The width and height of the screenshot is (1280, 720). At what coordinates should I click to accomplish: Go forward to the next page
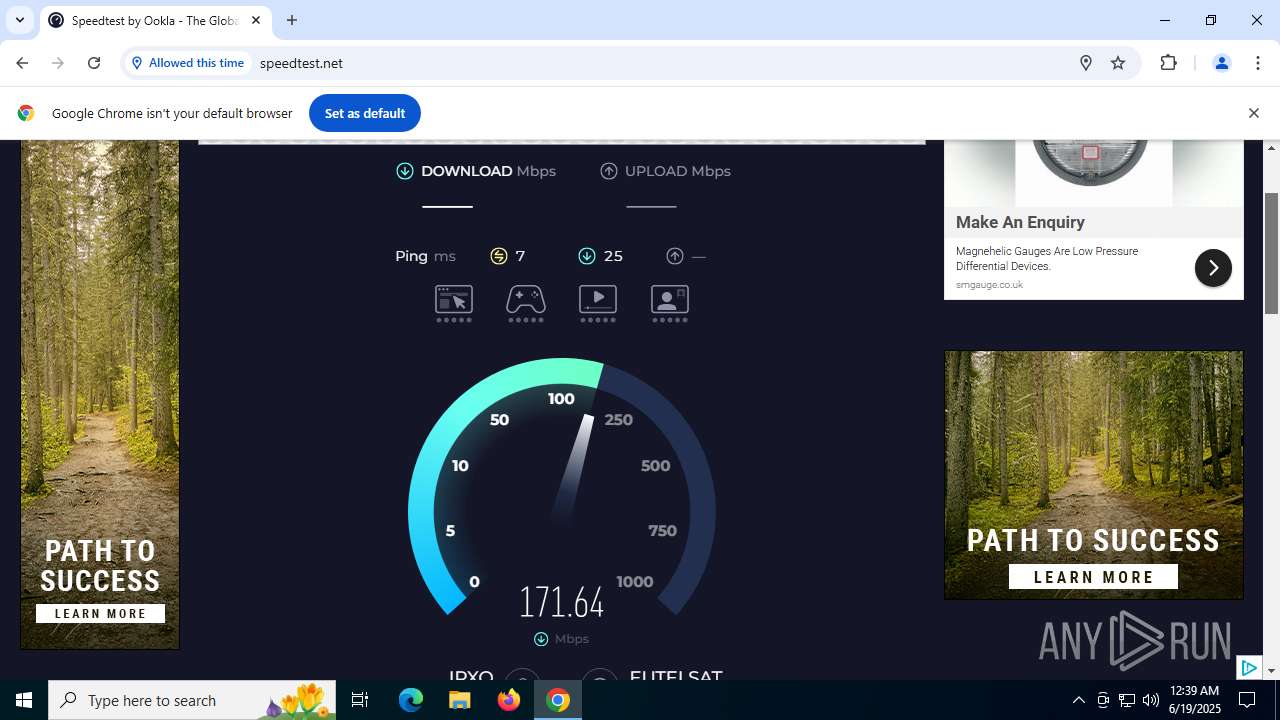(58, 63)
